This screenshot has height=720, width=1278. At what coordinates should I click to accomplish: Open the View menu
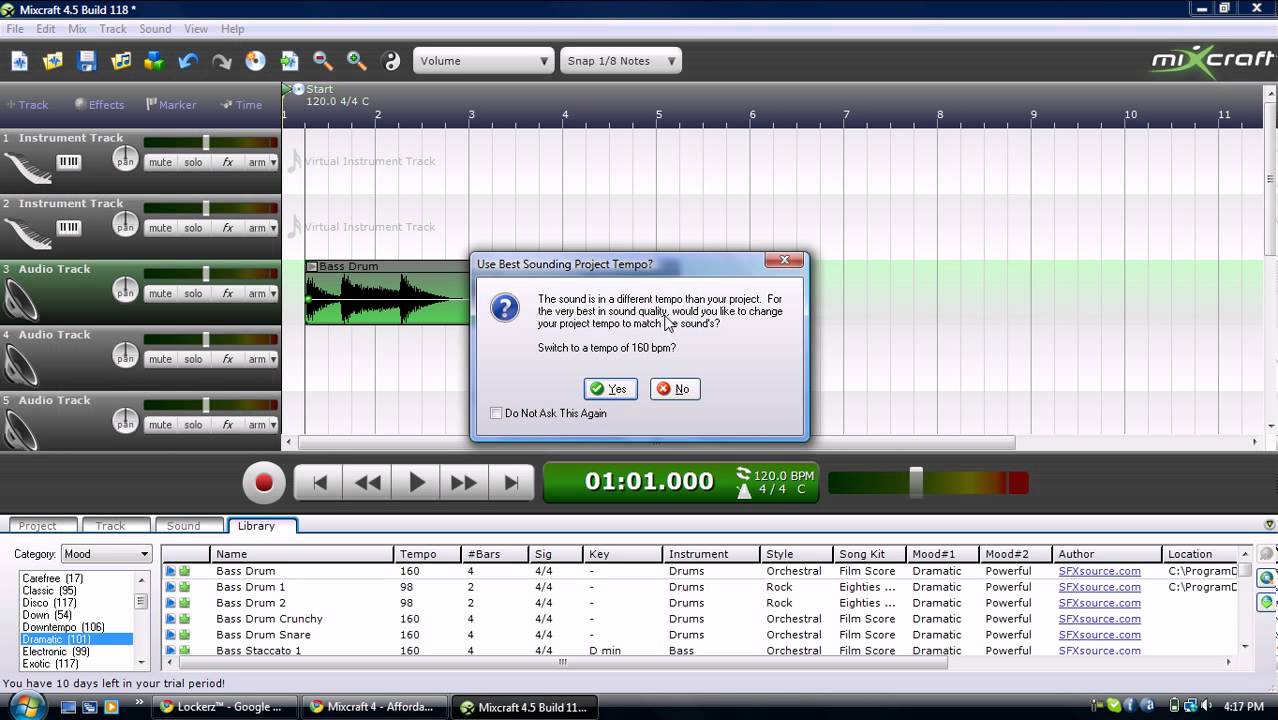click(196, 29)
